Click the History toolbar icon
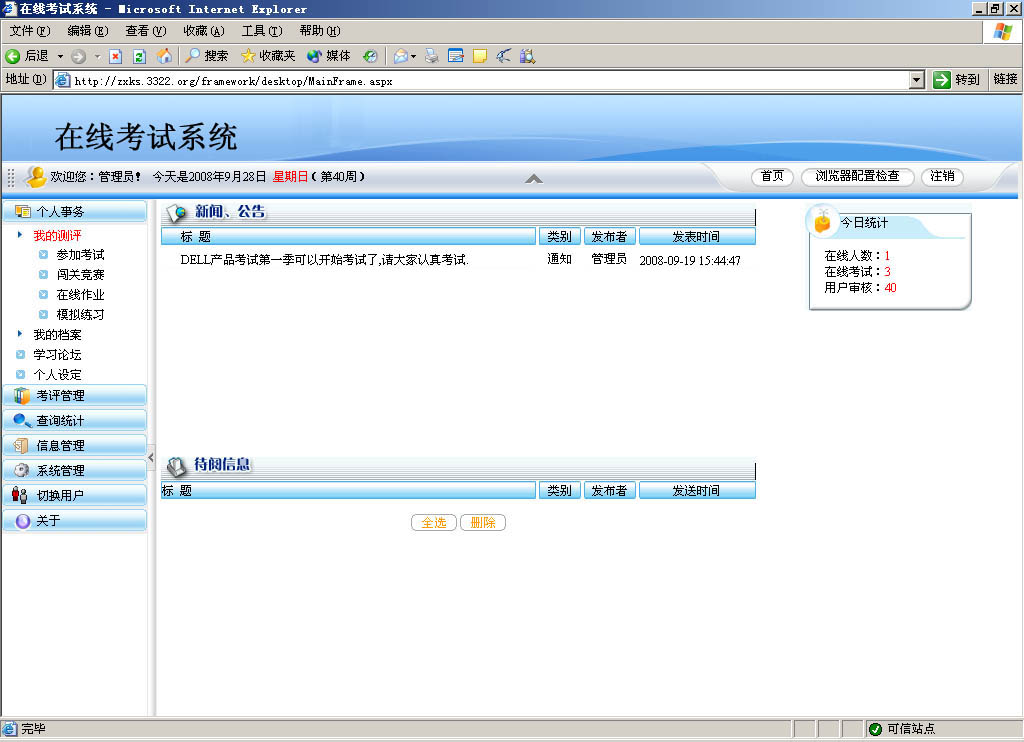1024x742 pixels. [370, 56]
